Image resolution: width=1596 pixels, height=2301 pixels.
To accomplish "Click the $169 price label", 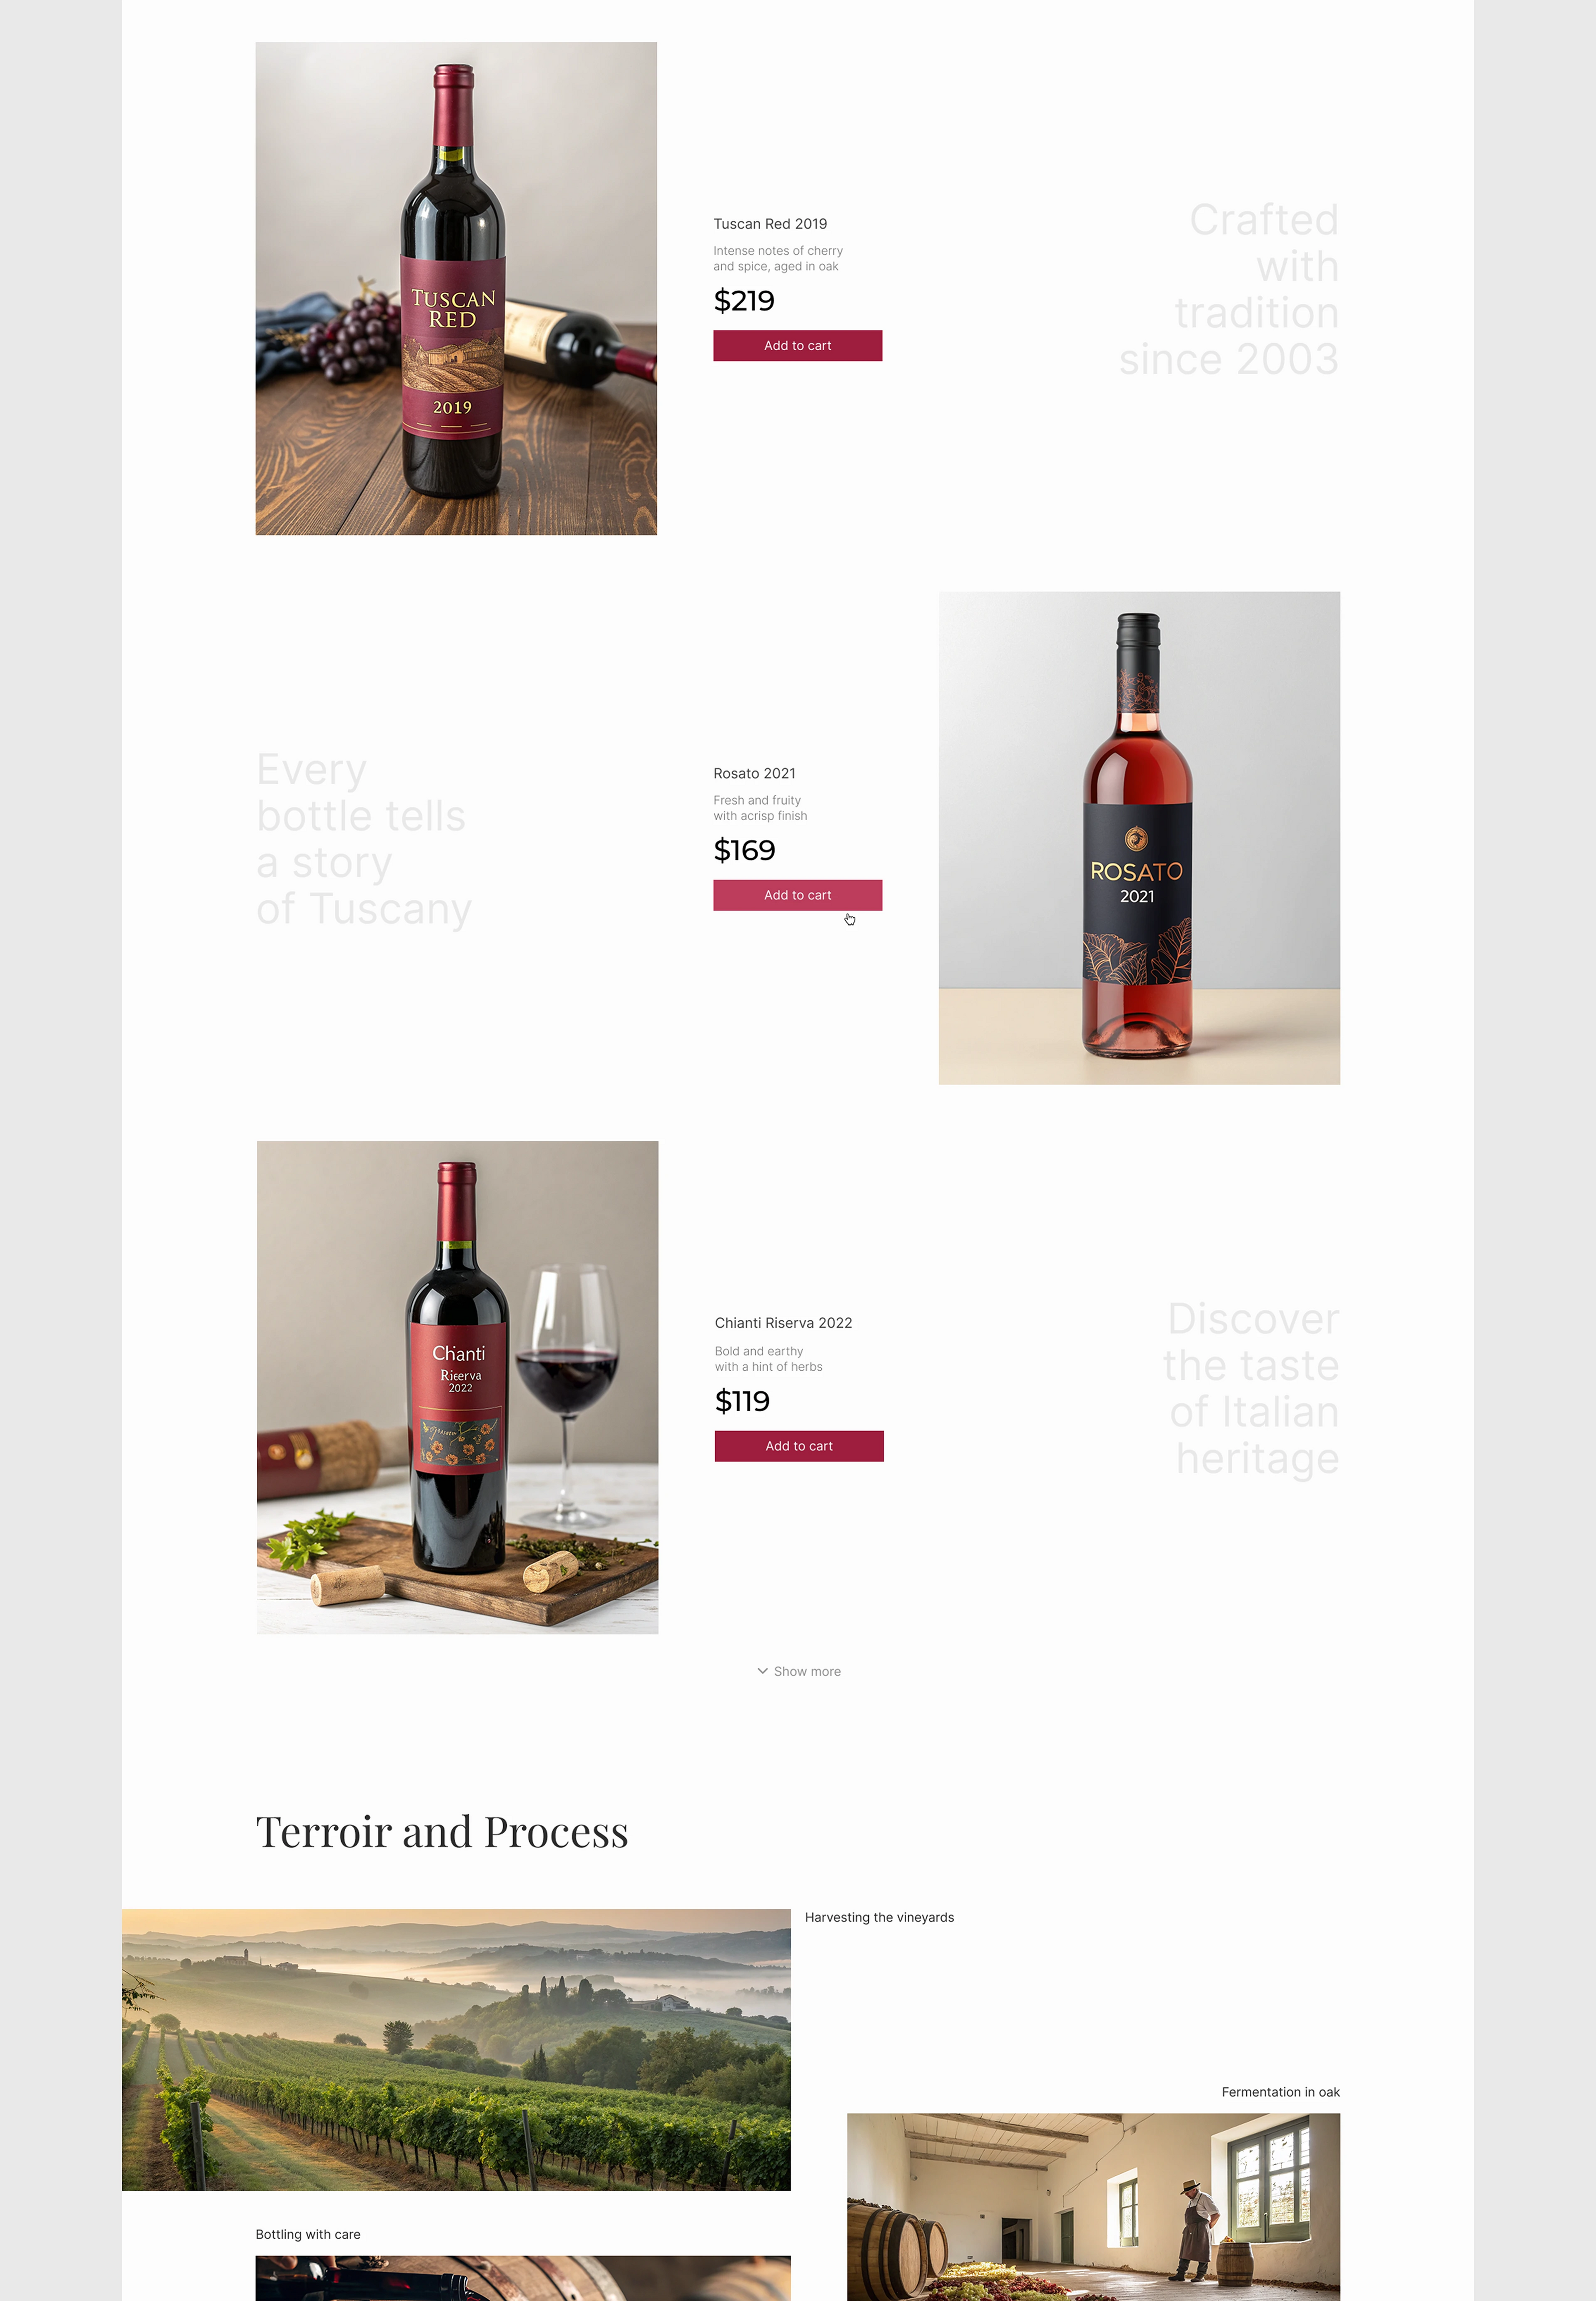I will tap(744, 850).
